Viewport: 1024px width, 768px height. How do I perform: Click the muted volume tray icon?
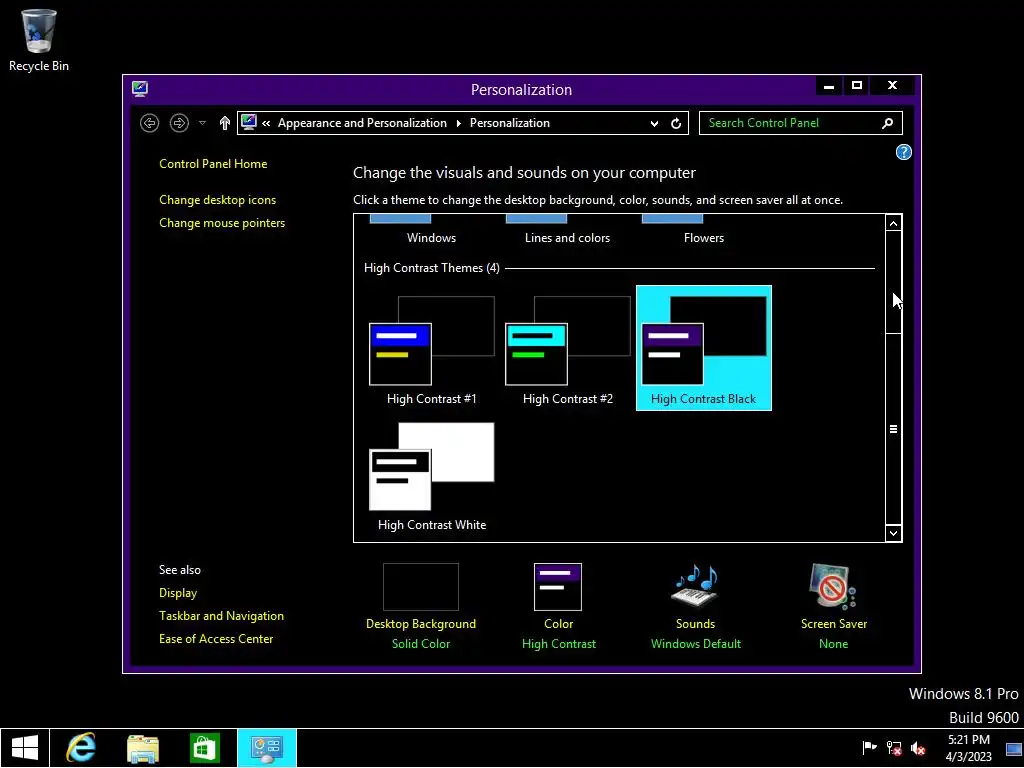click(918, 748)
